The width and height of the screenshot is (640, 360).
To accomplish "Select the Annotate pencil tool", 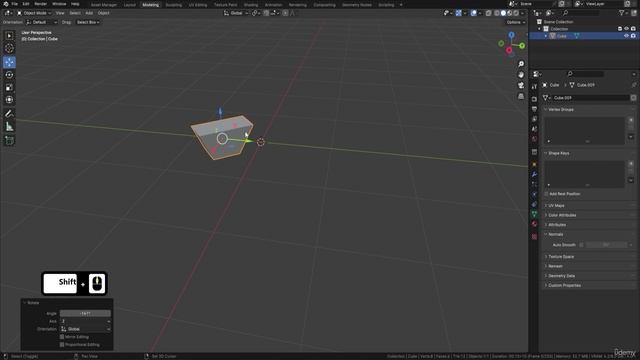I will (x=9, y=114).
